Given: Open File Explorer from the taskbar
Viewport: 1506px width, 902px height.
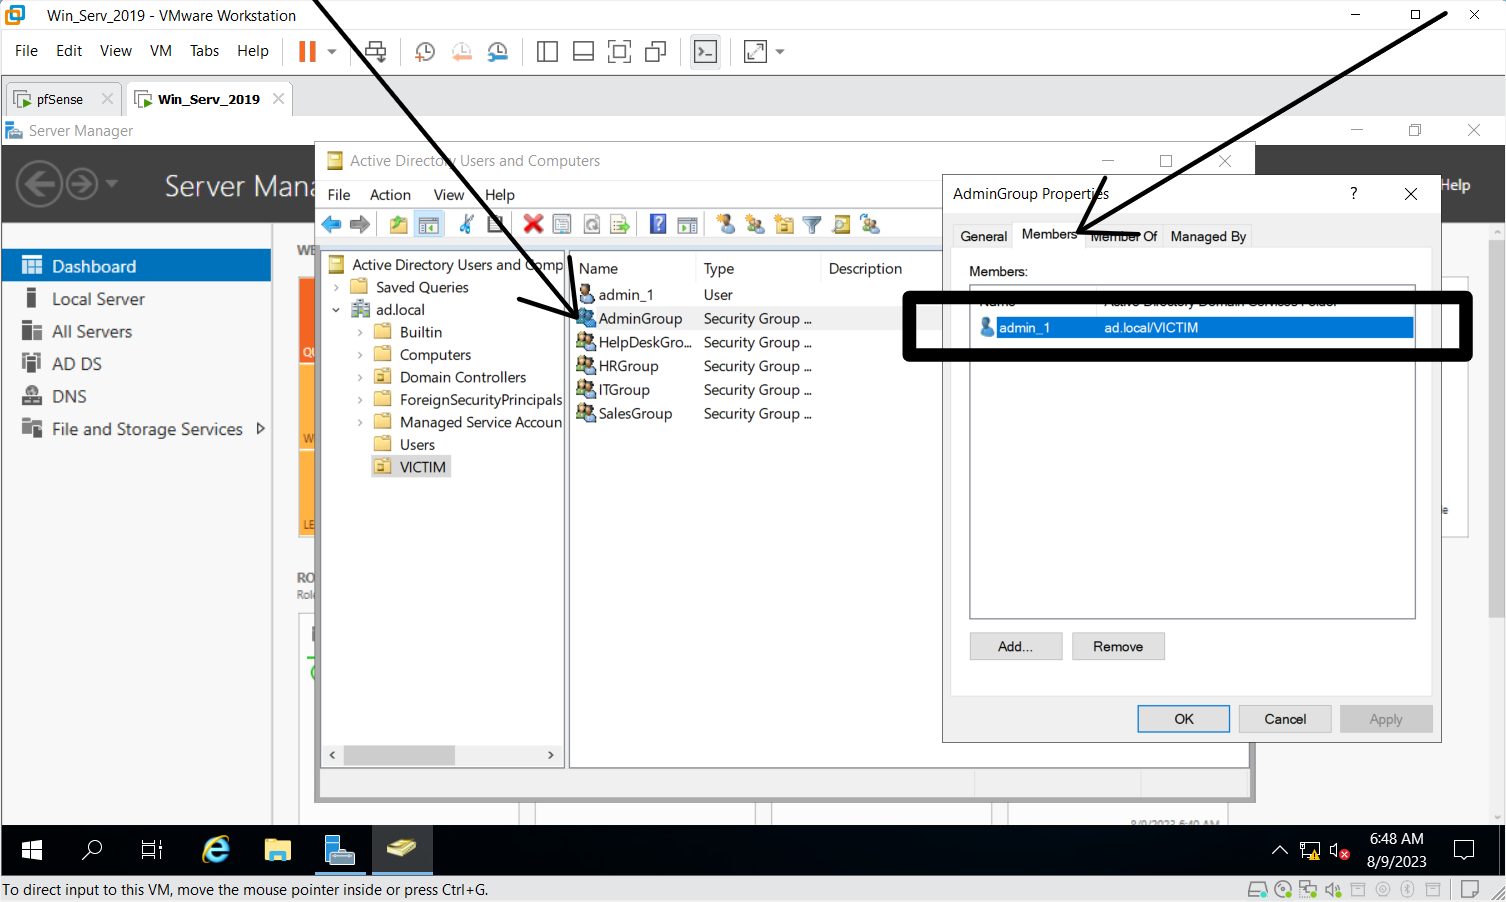Looking at the screenshot, I should 277,850.
